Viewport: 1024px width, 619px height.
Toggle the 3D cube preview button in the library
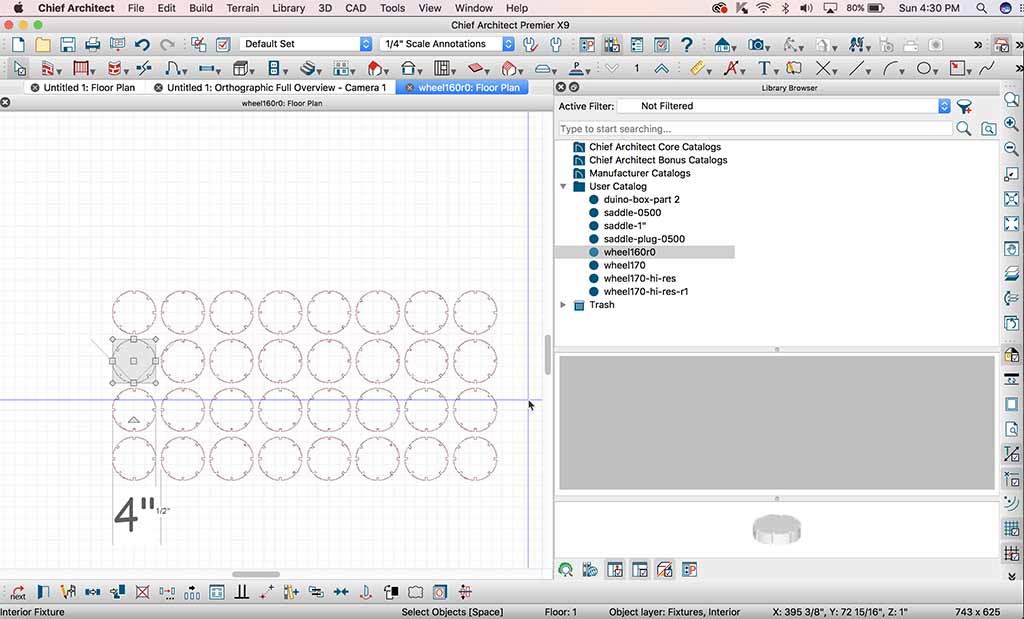pyautogui.click(x=664, y=570)
